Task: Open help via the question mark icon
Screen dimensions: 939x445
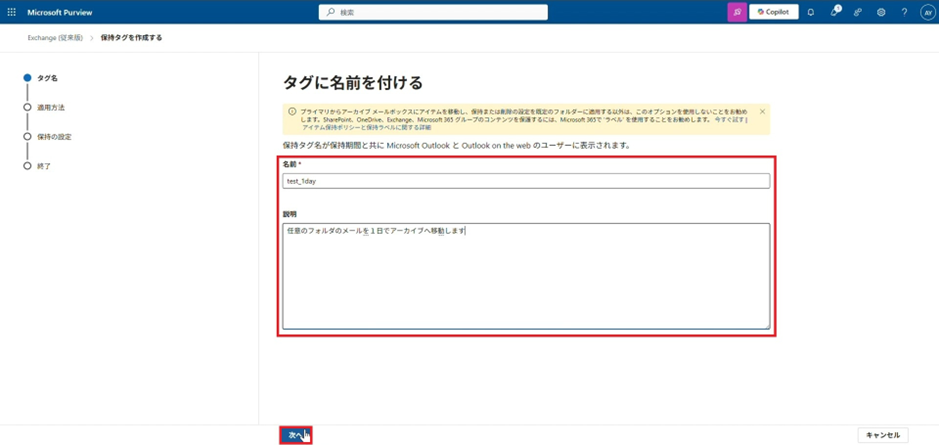Action: point(904,12)
